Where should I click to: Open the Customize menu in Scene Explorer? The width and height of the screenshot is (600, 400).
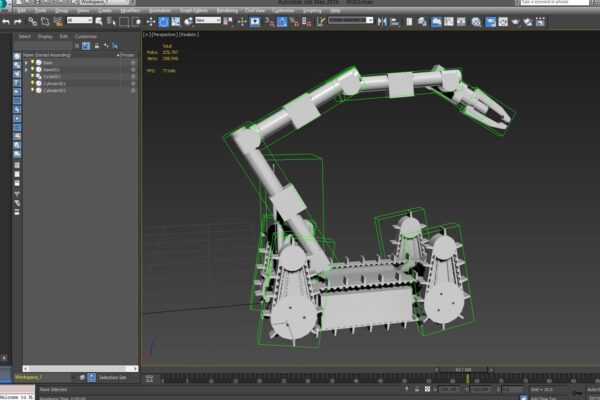click(86, 36)
